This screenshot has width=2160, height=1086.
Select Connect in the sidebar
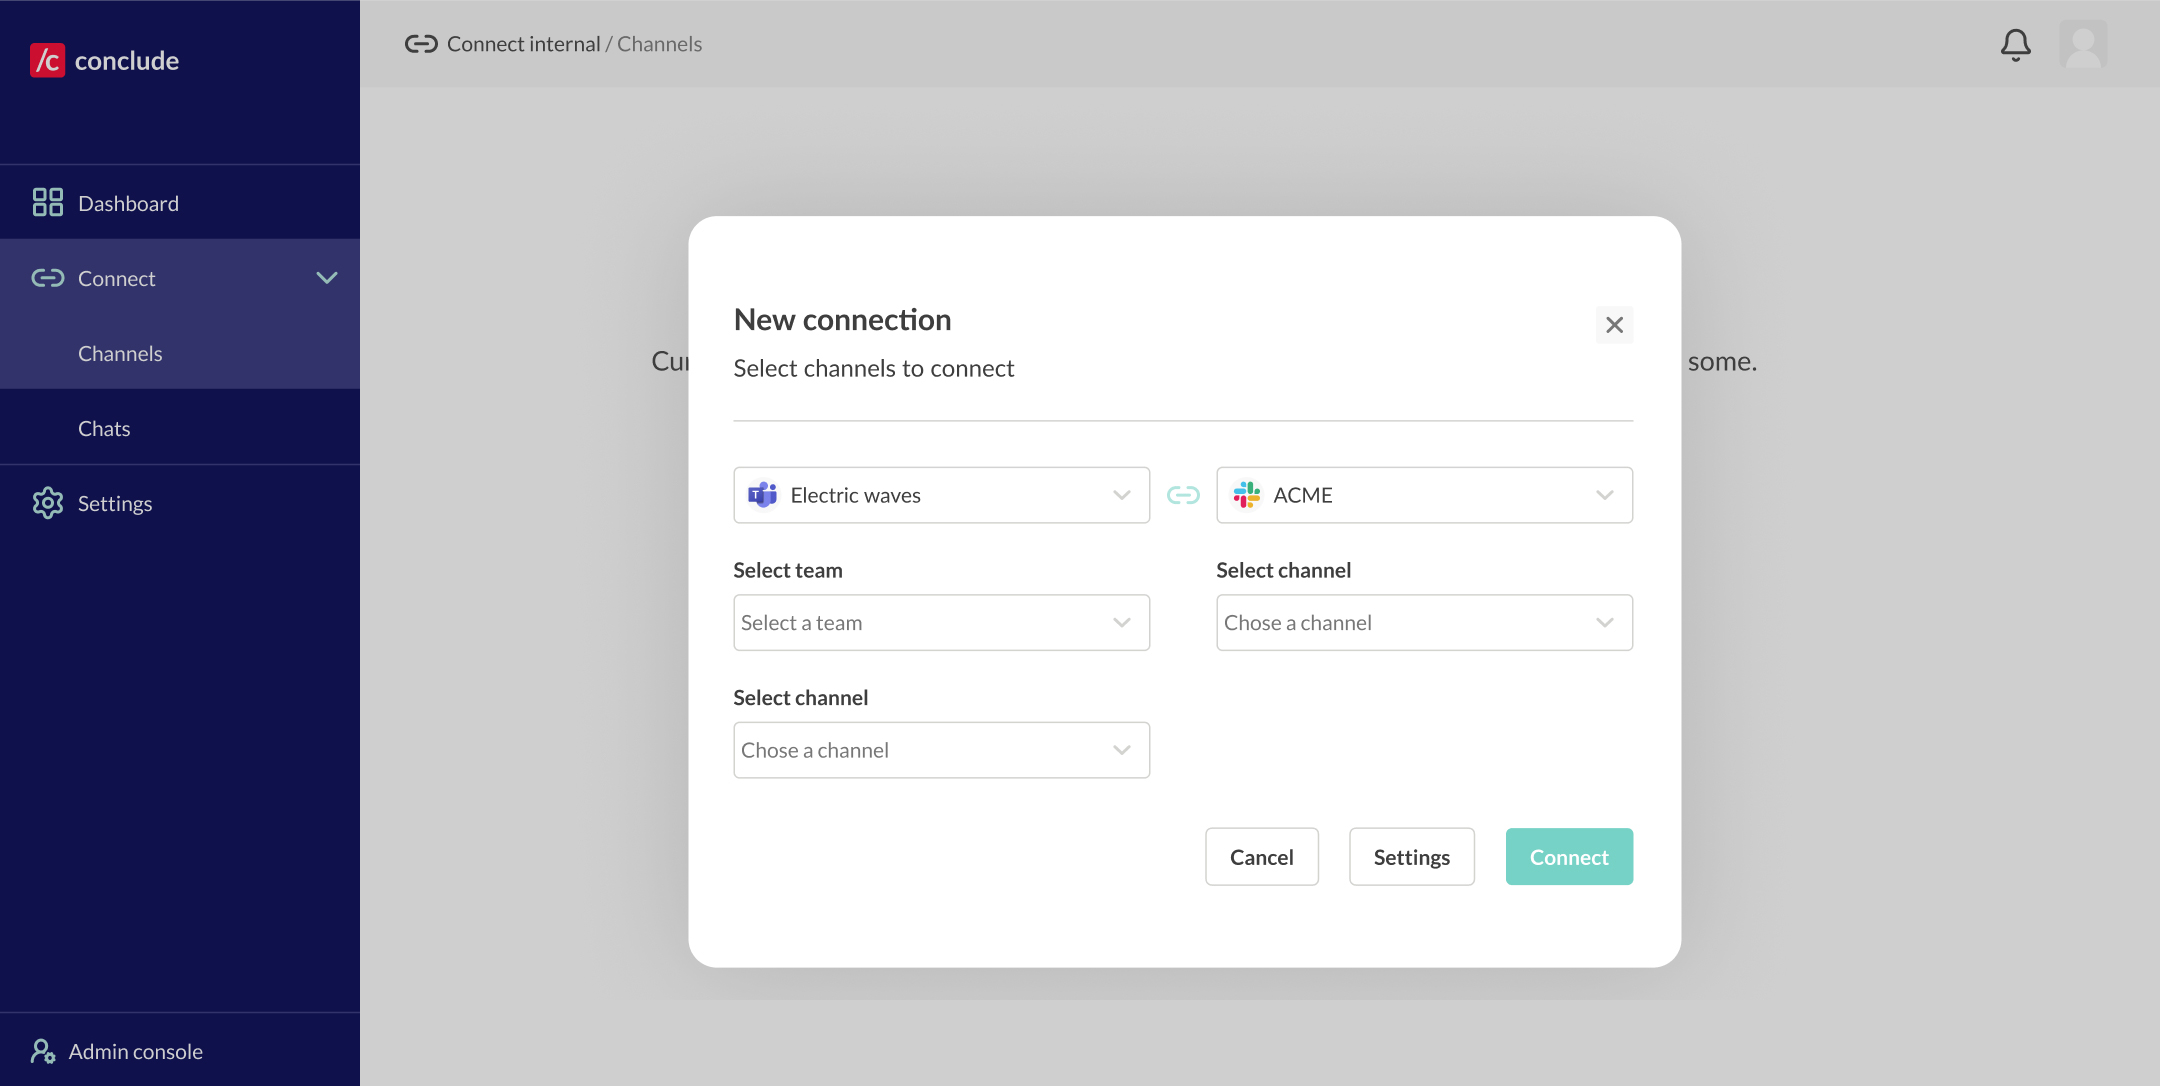(x=180, y=278)
